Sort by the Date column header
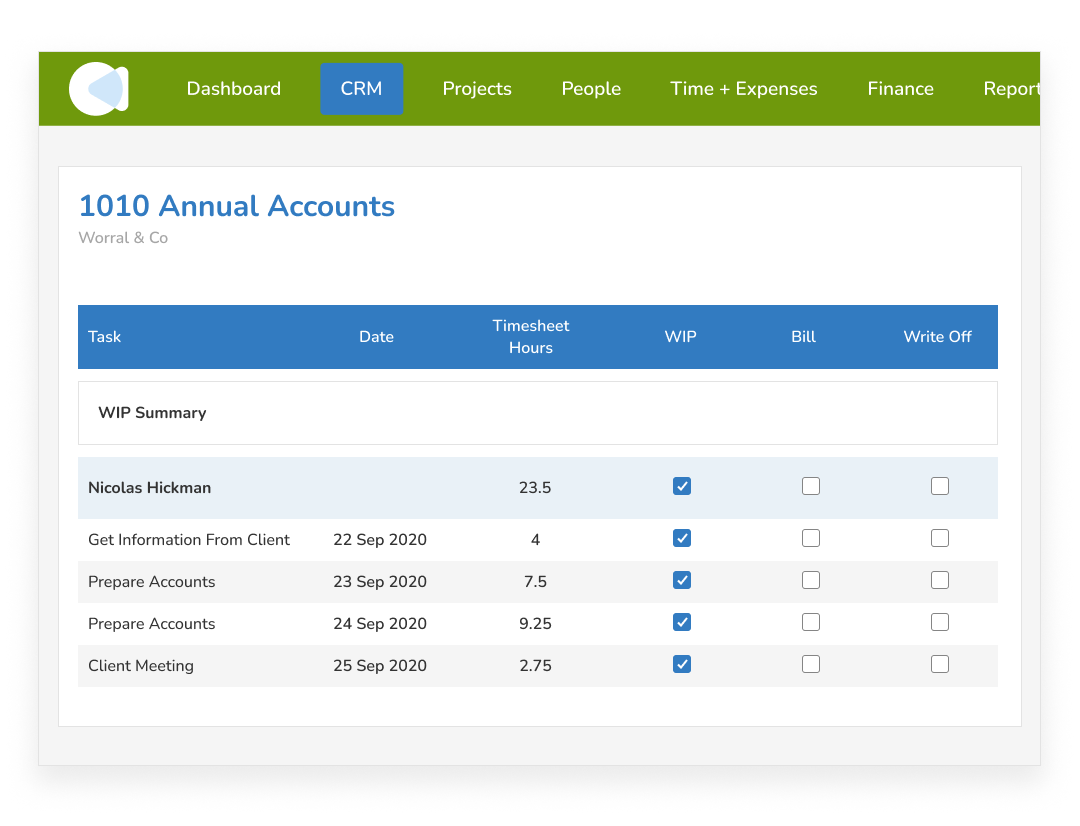The image size is (1080, 826). (x=376, y=337)
